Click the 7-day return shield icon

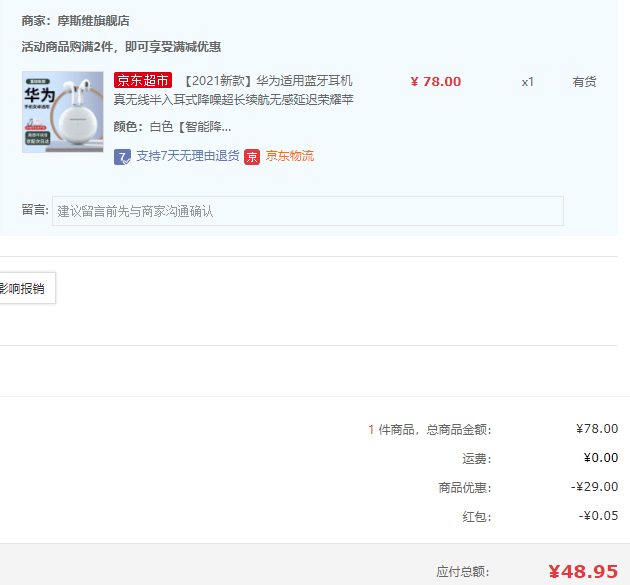(x=122, y=157)
